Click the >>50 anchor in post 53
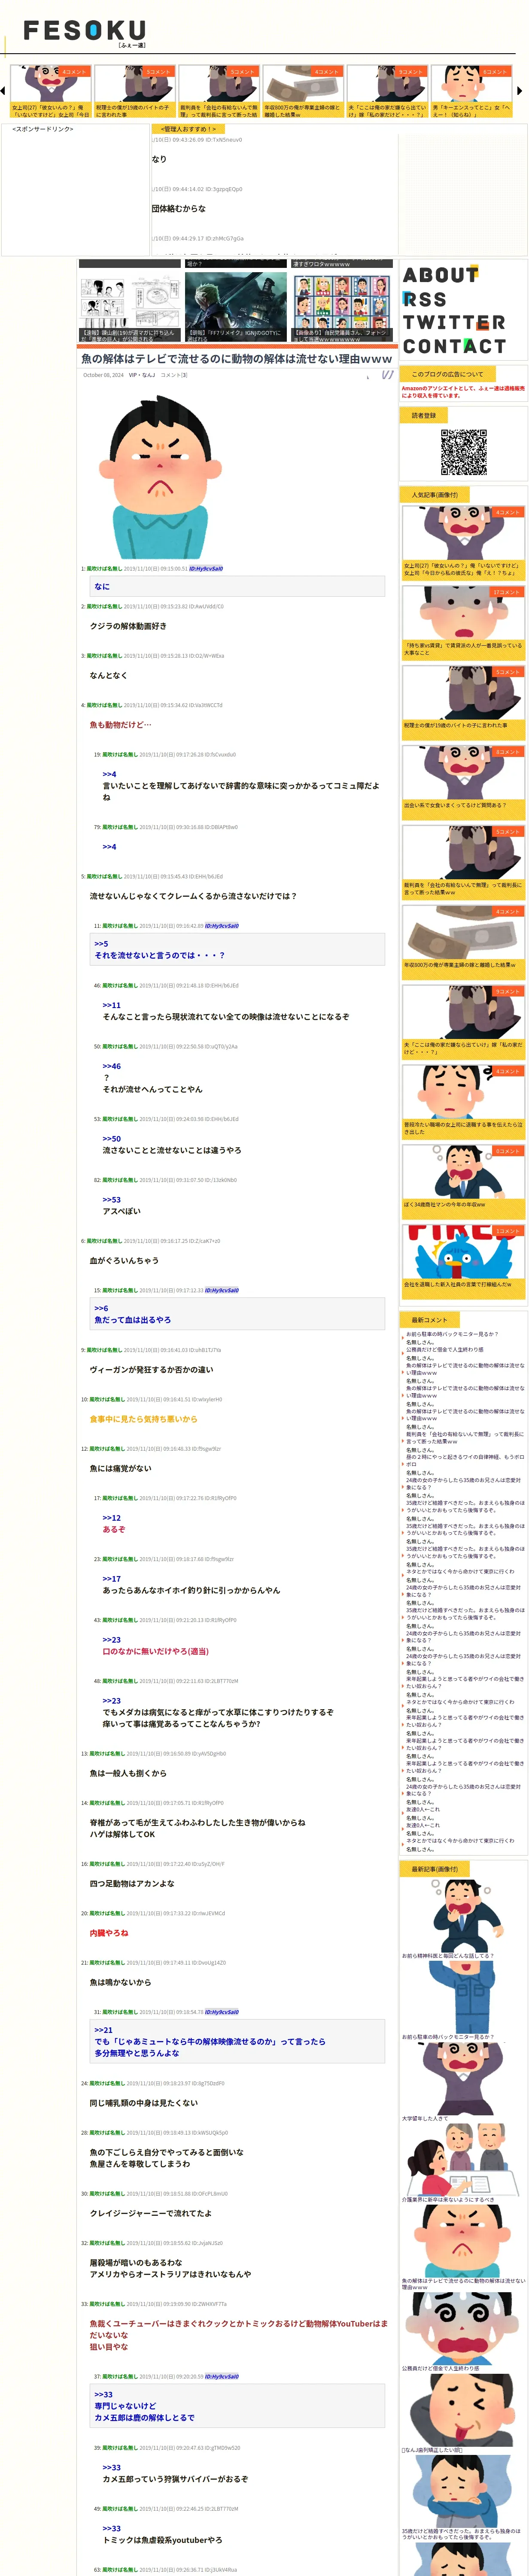529x2576 pixels. coord(111,1138)
